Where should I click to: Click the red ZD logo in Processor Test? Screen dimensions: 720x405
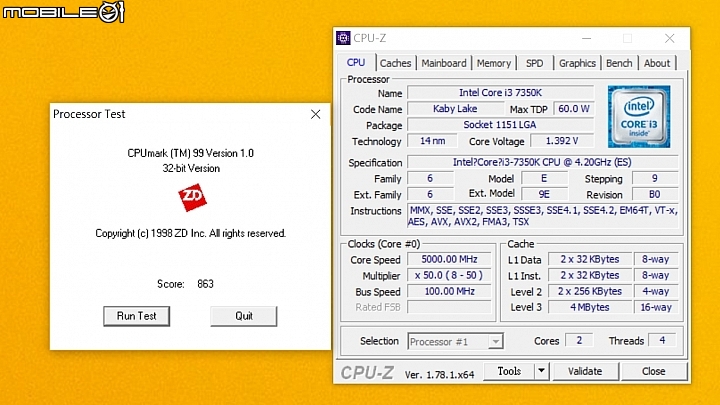(x=192, y=197)
